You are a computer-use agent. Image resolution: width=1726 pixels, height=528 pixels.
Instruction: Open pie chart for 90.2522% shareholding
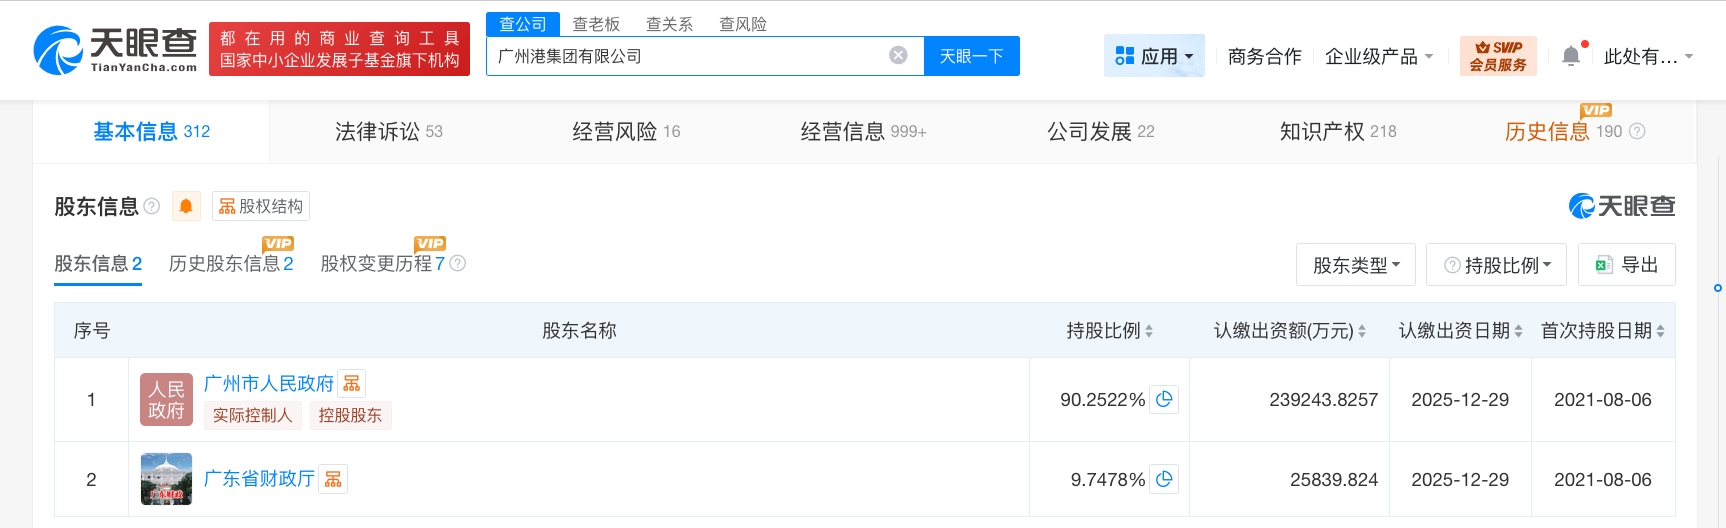[1164, 400]
